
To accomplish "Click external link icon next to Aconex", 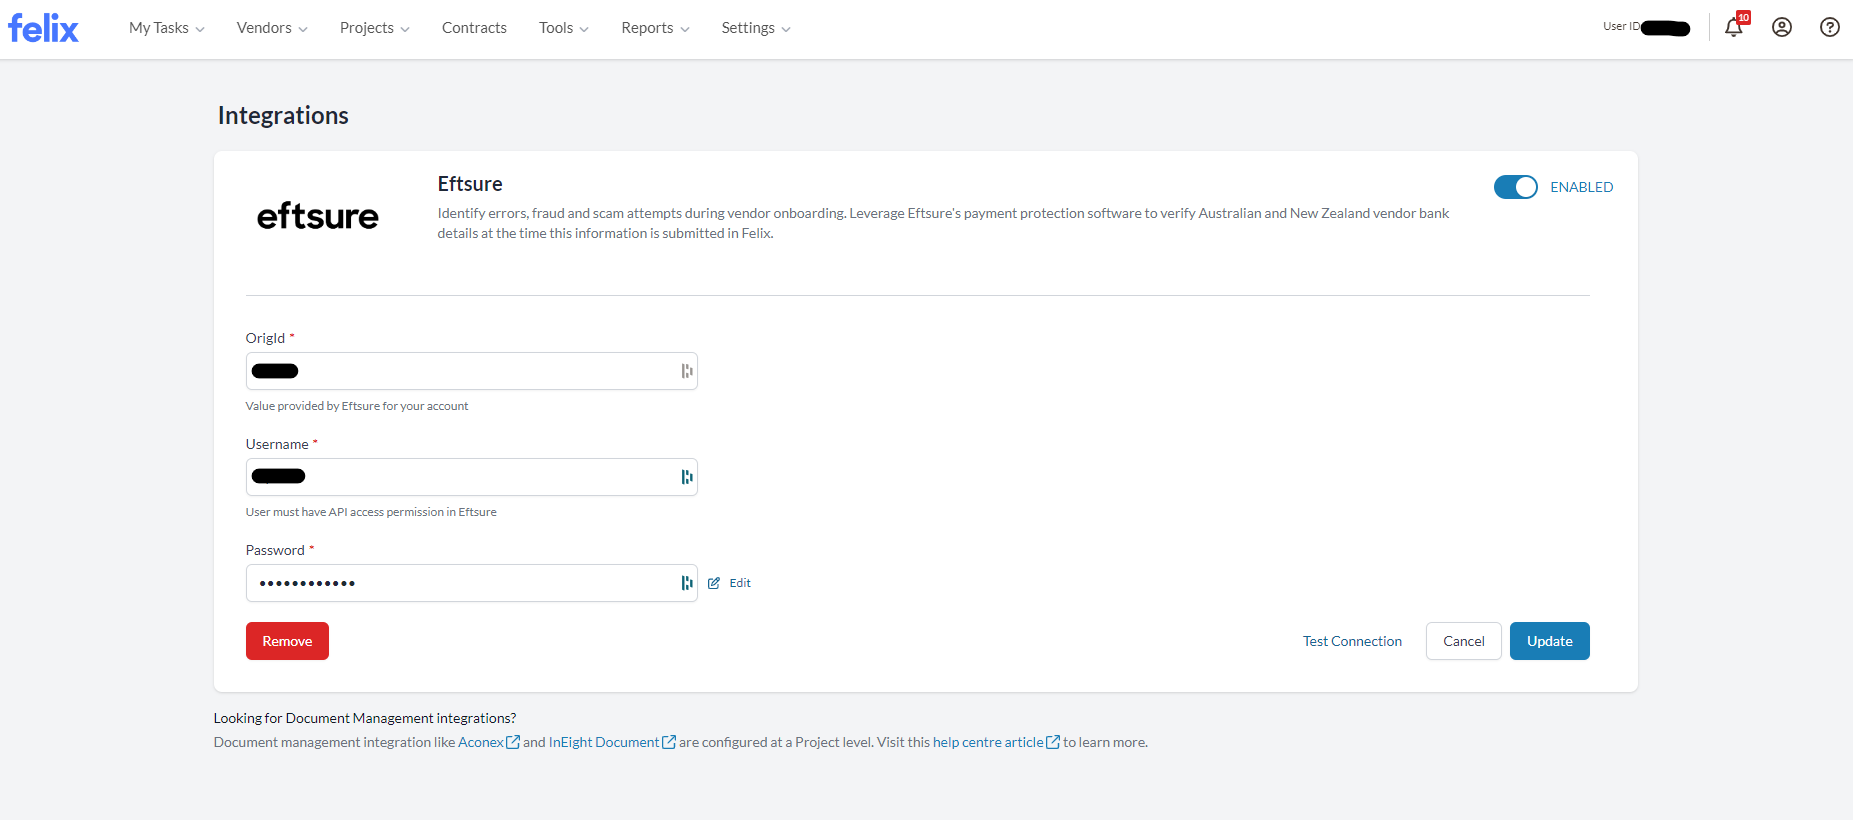I will (x=513, y=742).
